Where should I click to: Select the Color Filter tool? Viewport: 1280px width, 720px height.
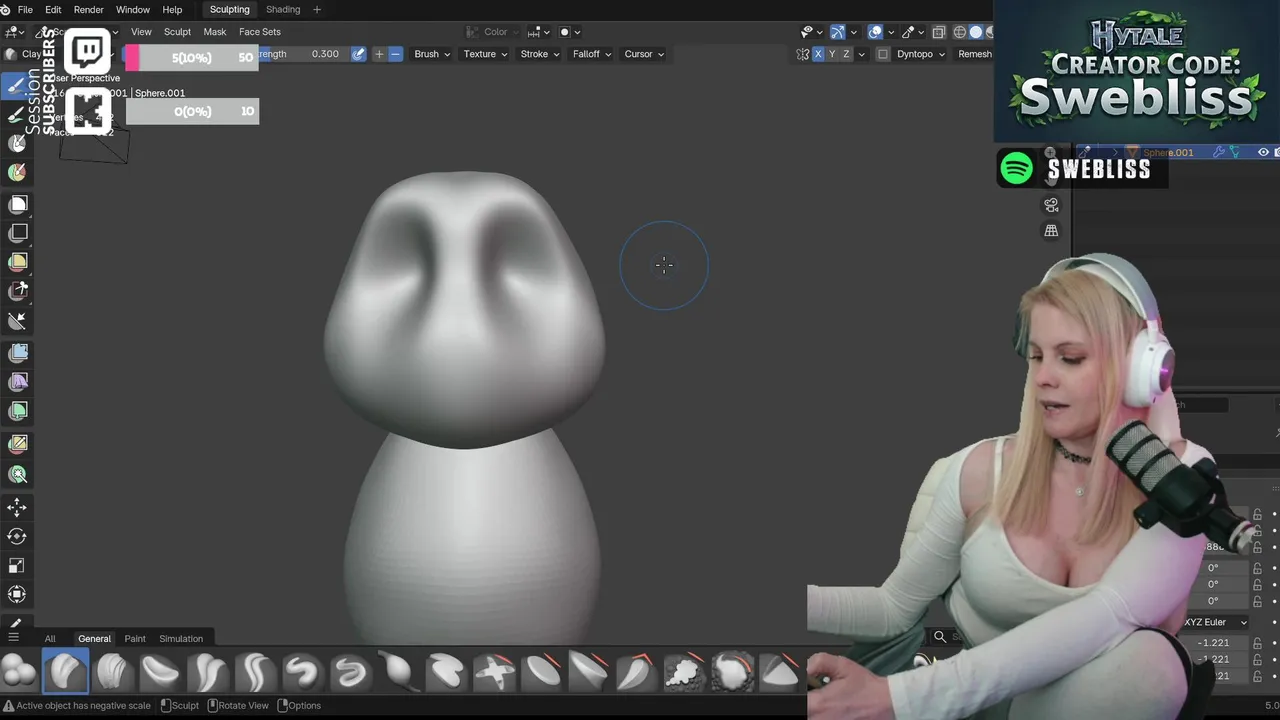click(17, 411)
